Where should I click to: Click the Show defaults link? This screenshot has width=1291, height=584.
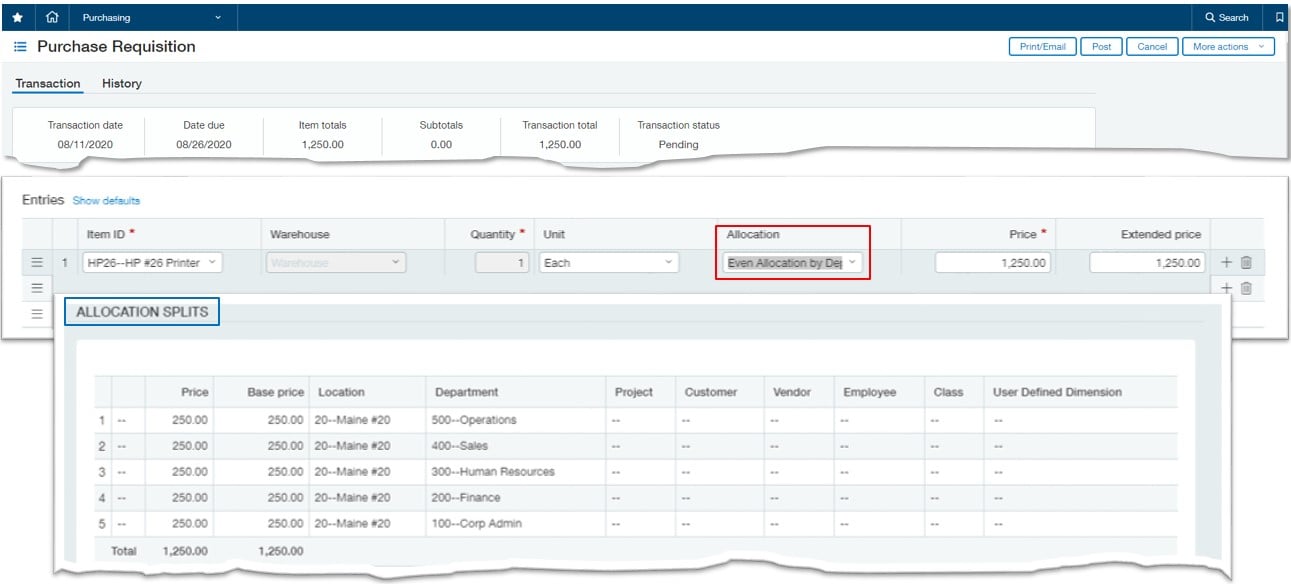point(106,201)
